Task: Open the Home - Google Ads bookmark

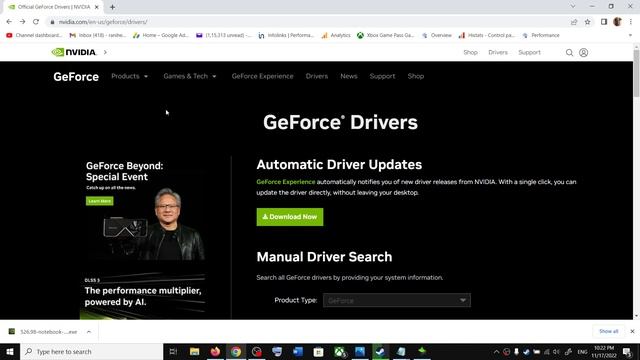Action: coord(161,36)
